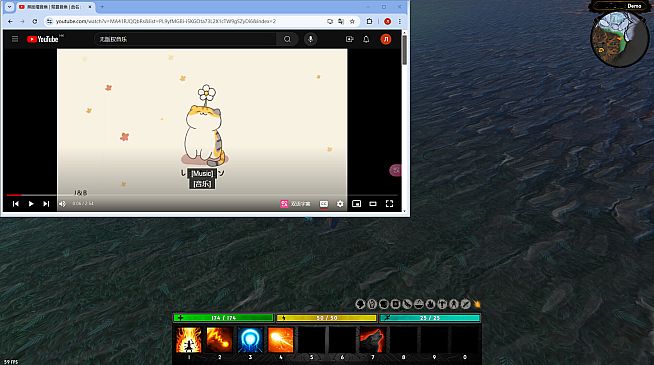Activate the fireball skill in slot 4
The width and height of the screenshot is (654, 365).
tap(280, 340)
